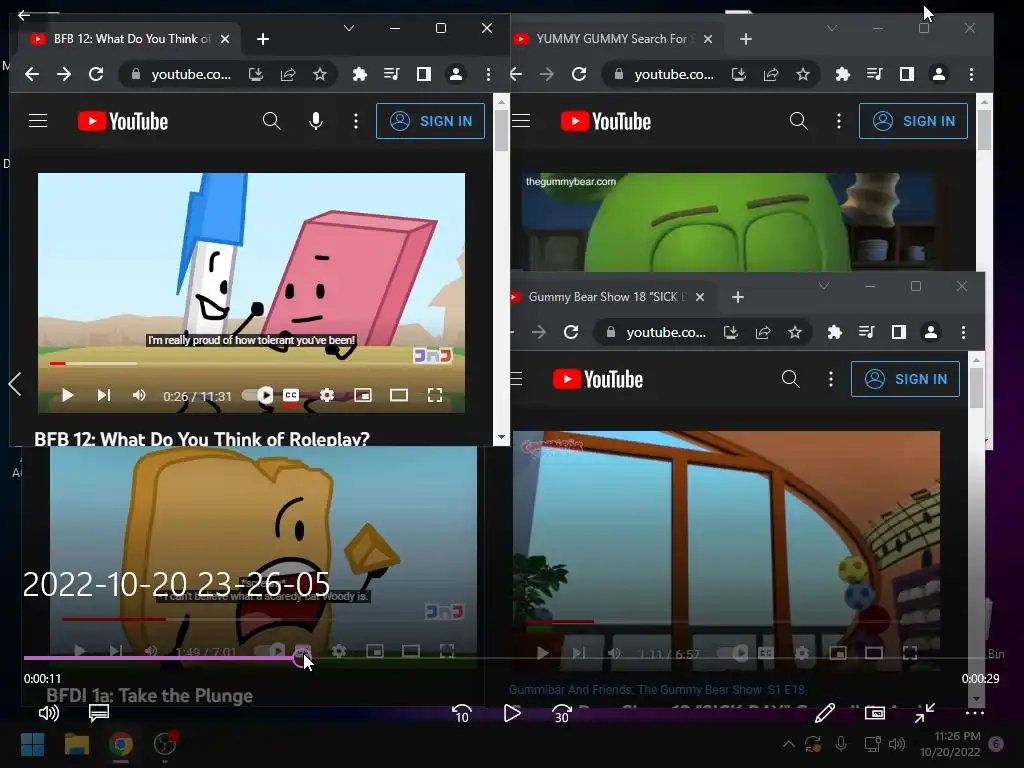
Task: Mute the BFB 12 YouTube video
Action: [138, 395]
